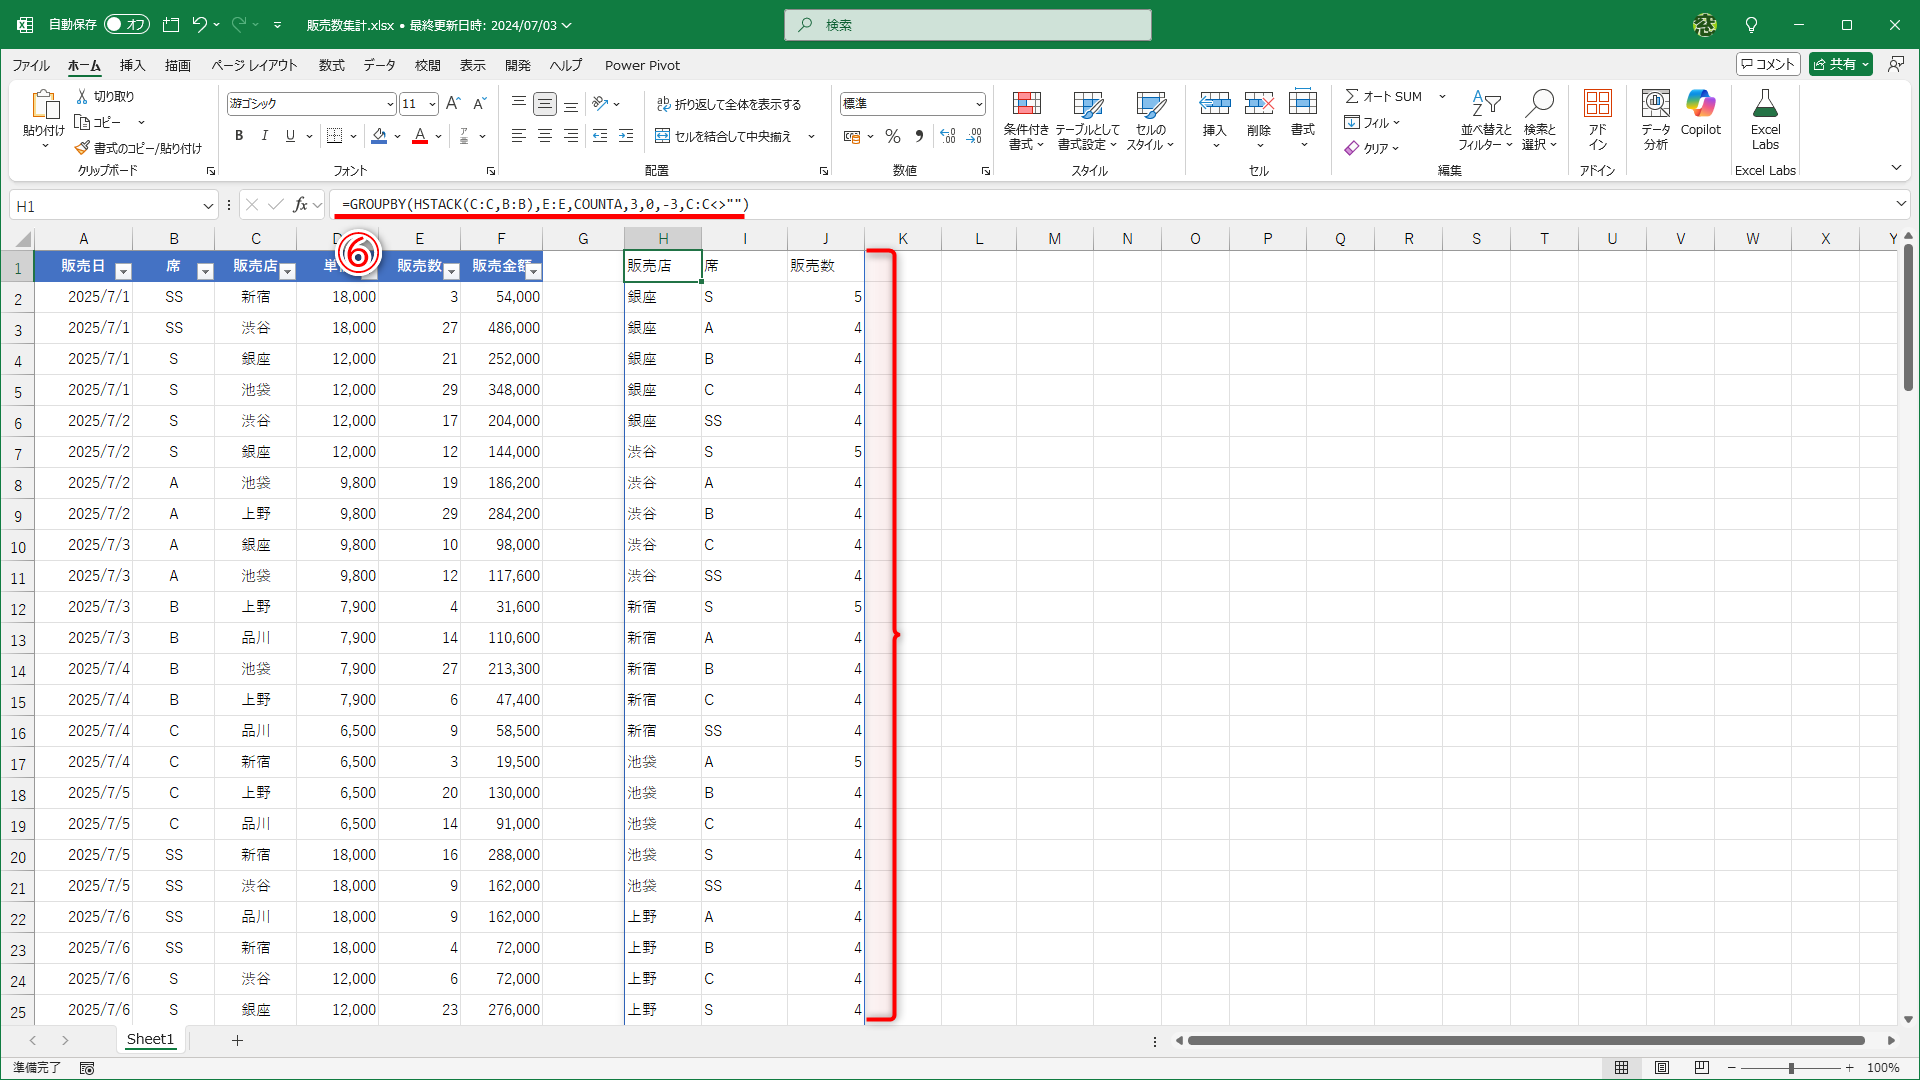
Task: Open 条件付き書式 (Conditional Formatting)
Action: (1026, 120)
